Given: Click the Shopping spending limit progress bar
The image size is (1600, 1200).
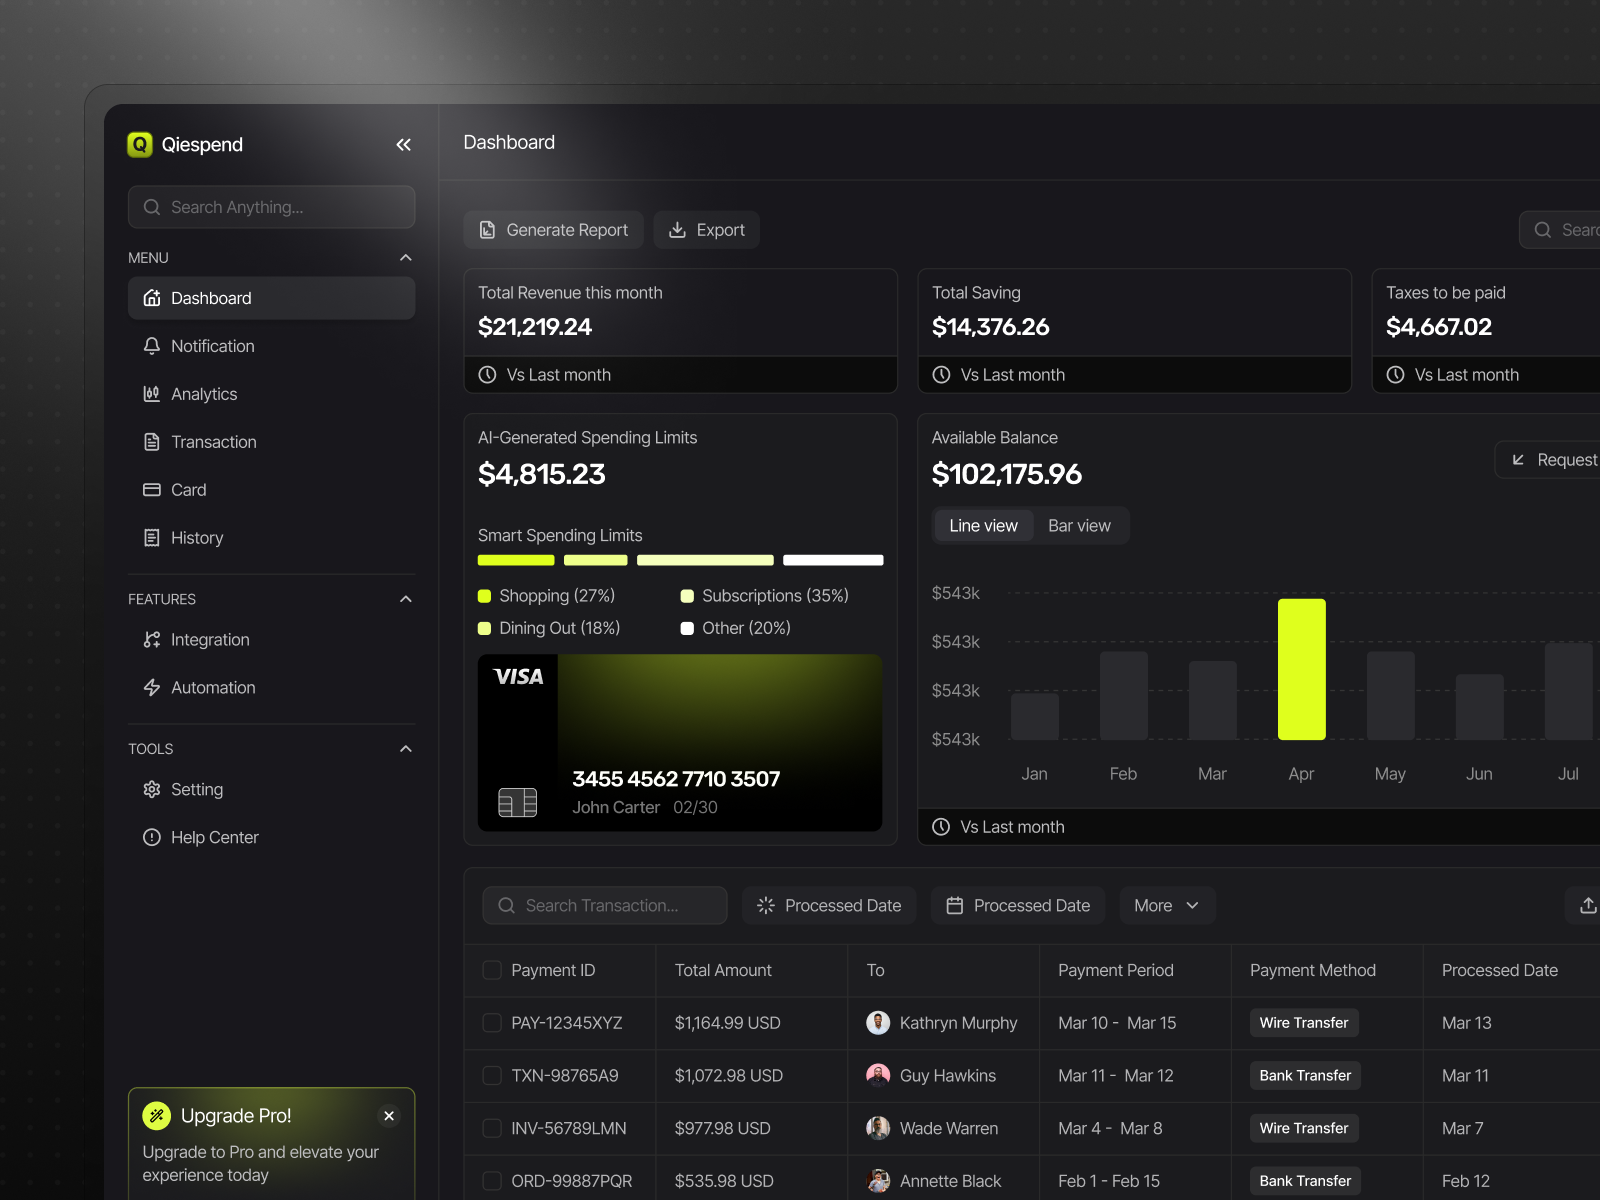Looking at the screenshot, I should 515,560.
